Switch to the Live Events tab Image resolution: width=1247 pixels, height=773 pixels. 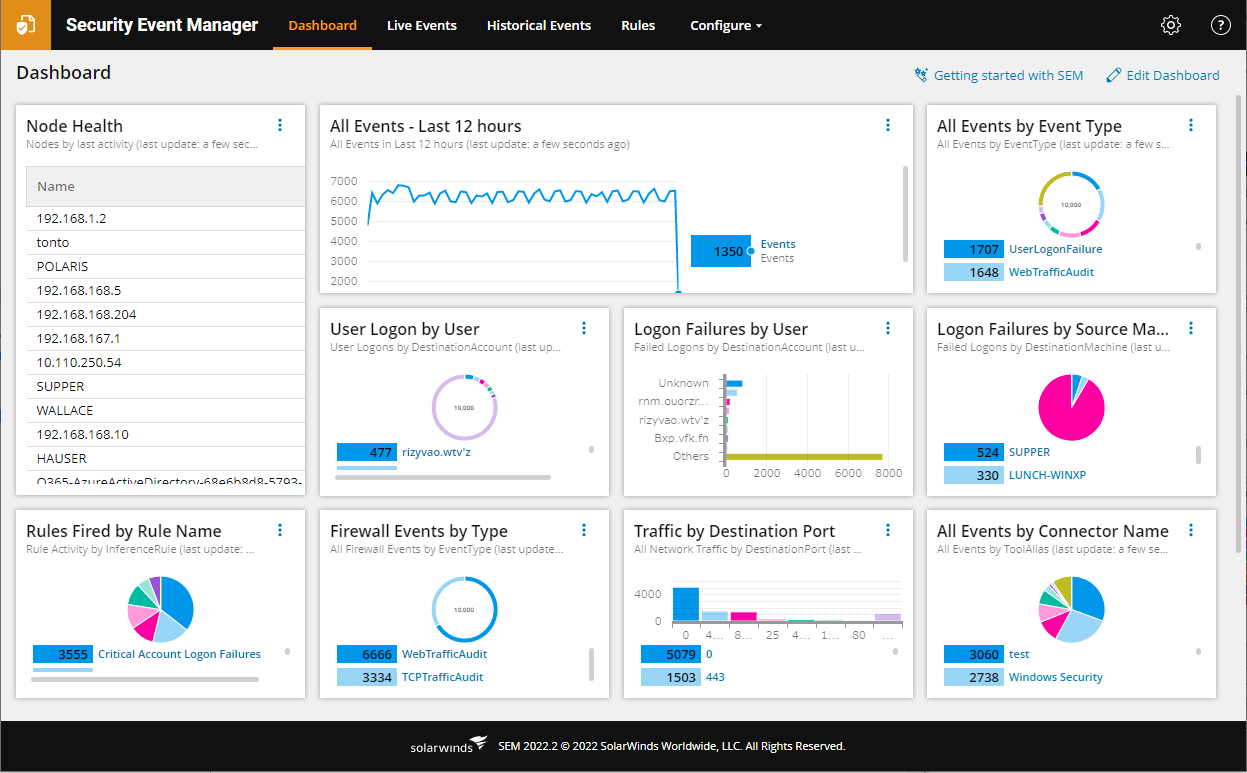click(x=421, y=26)
